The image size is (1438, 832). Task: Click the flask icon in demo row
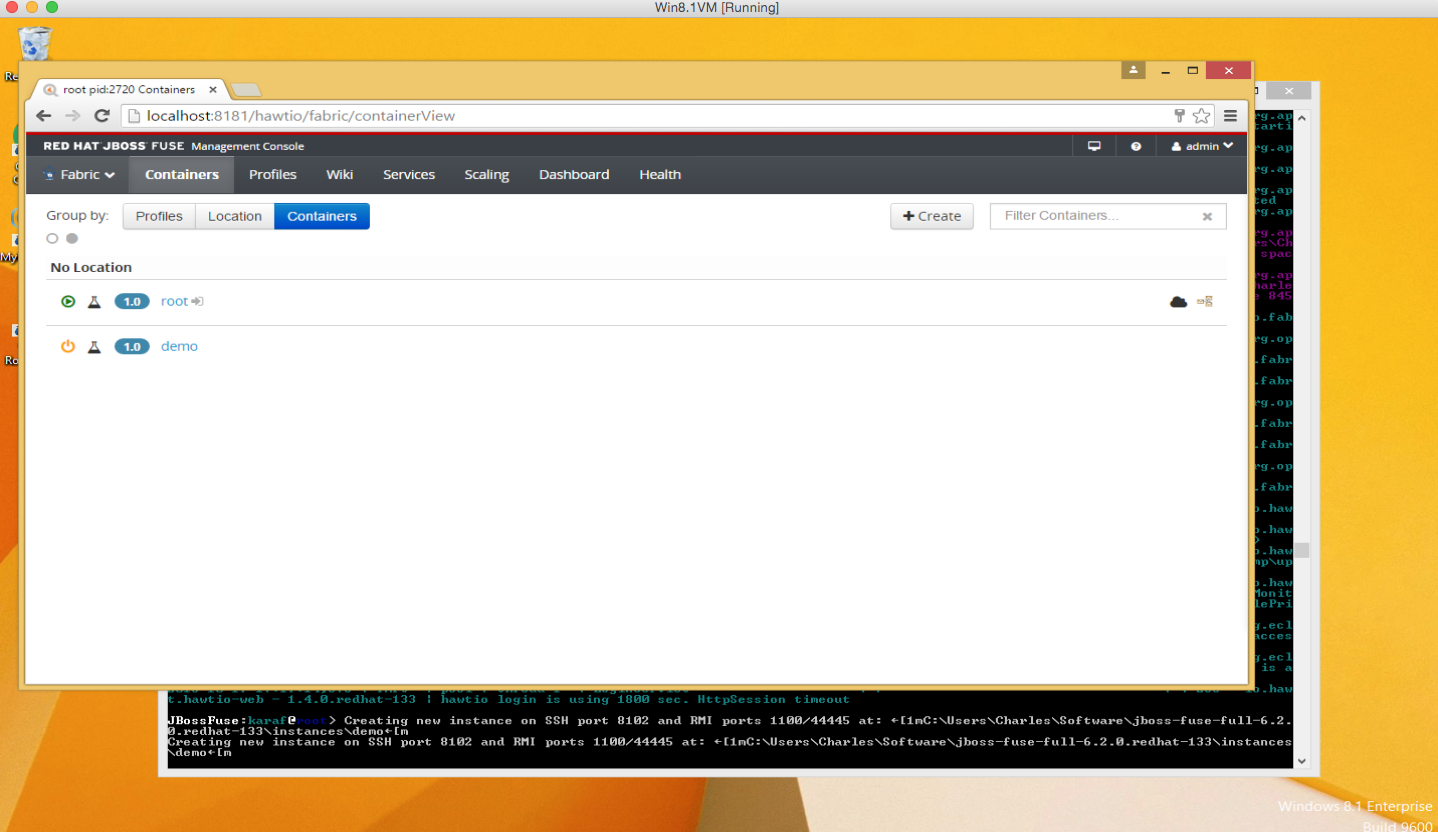94,346
